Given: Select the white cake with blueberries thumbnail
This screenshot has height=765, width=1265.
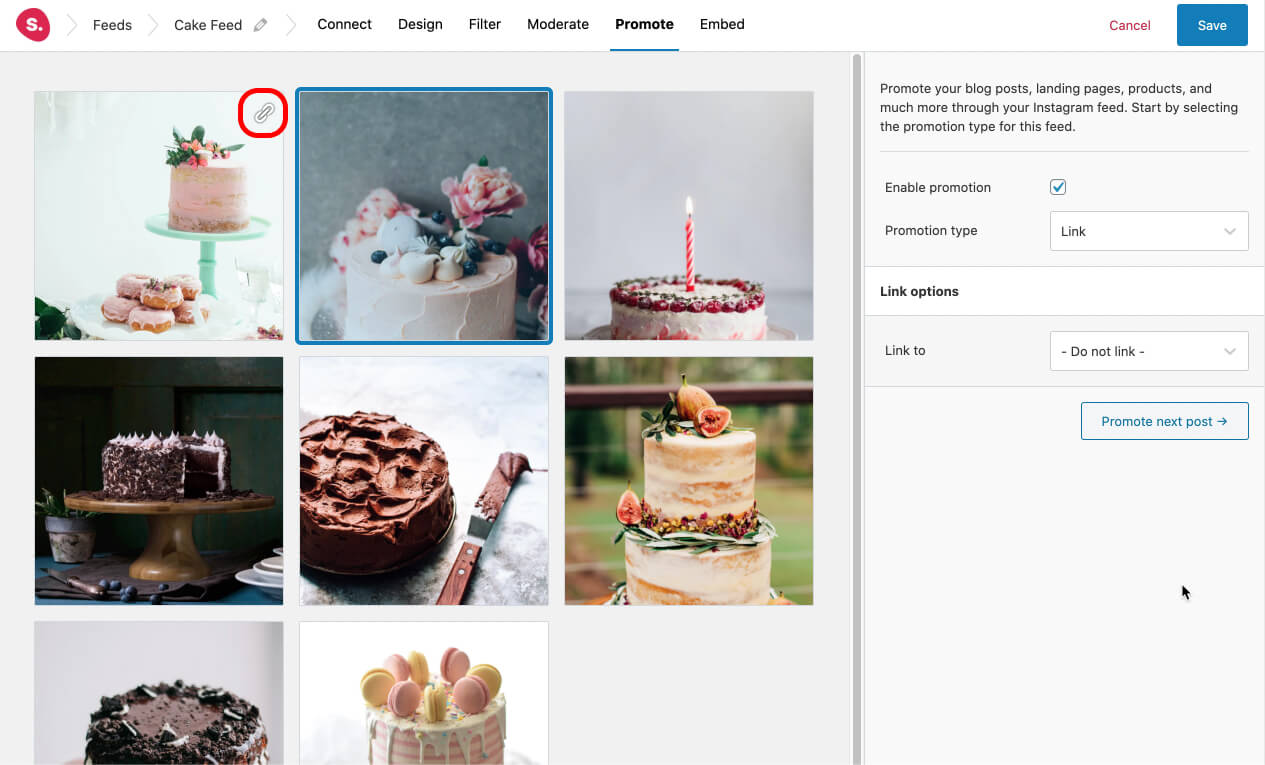Looking at the screenshot, I should click(424, 216).
